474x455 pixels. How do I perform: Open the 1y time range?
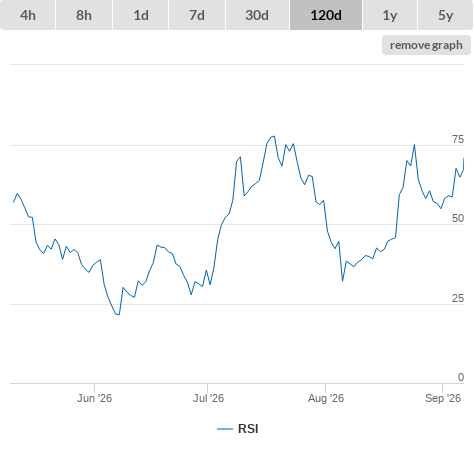tap(390, 15)
